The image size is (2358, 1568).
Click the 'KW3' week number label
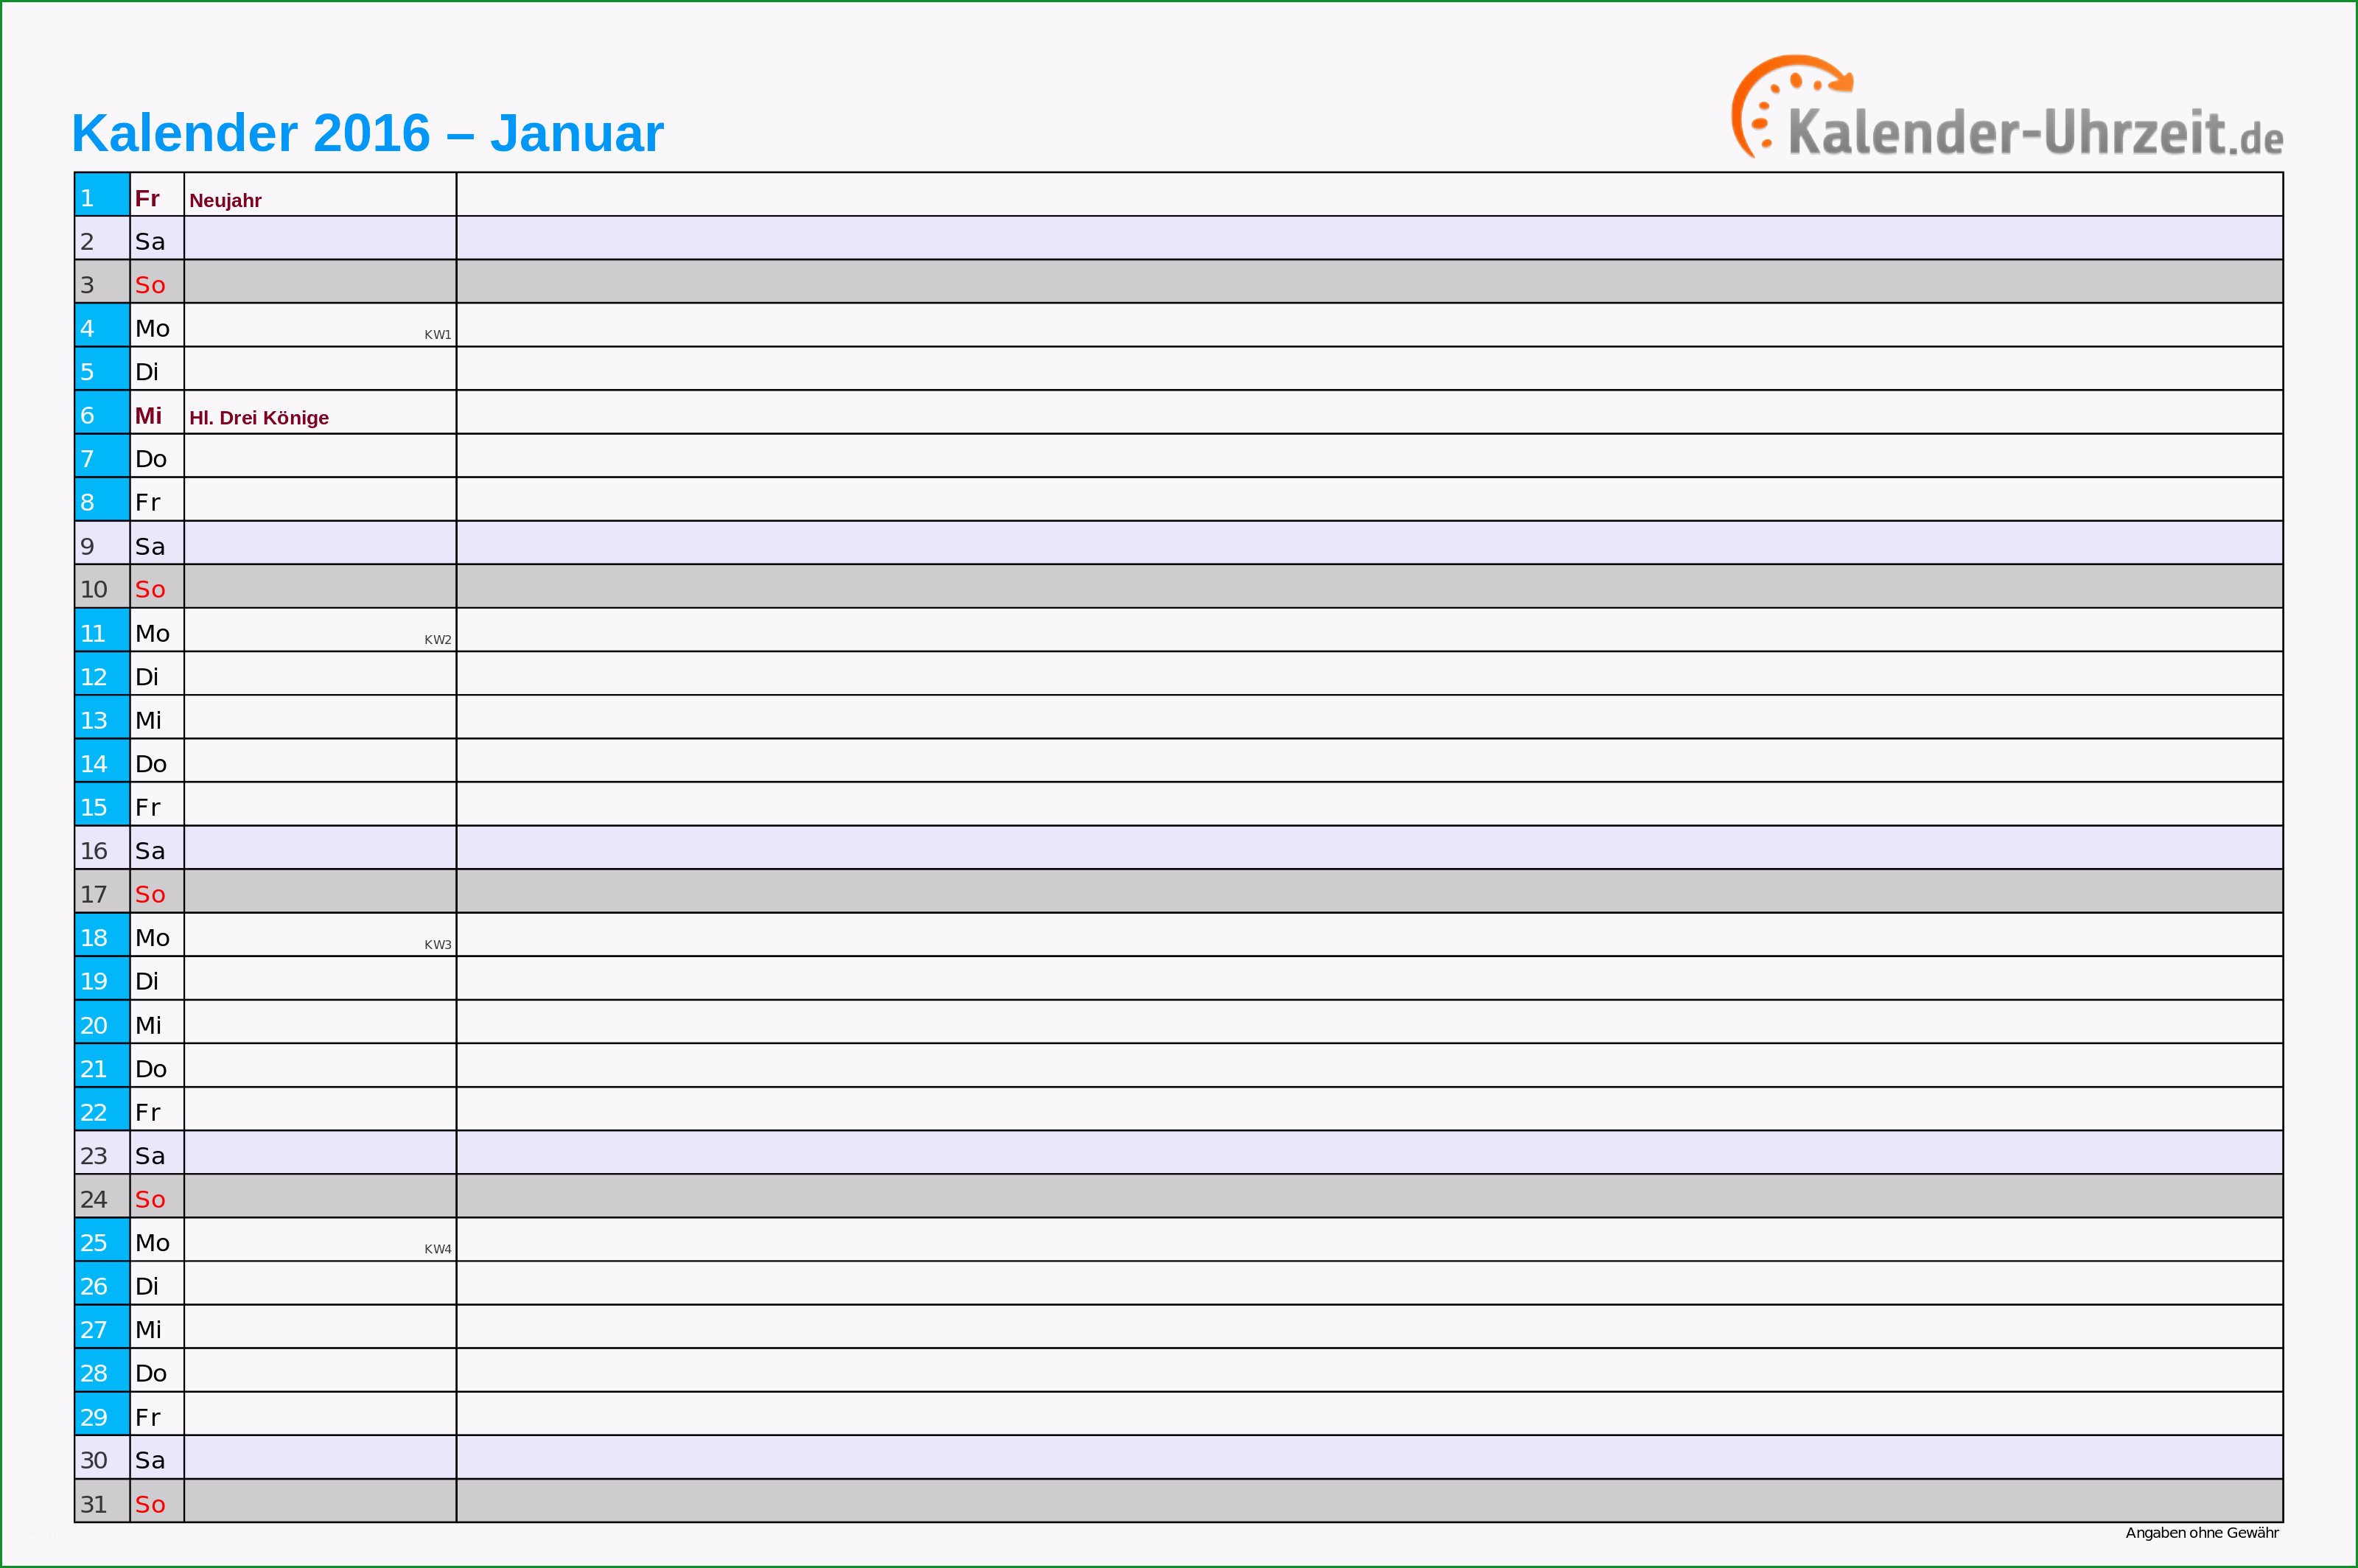click(x=437, y=944)
